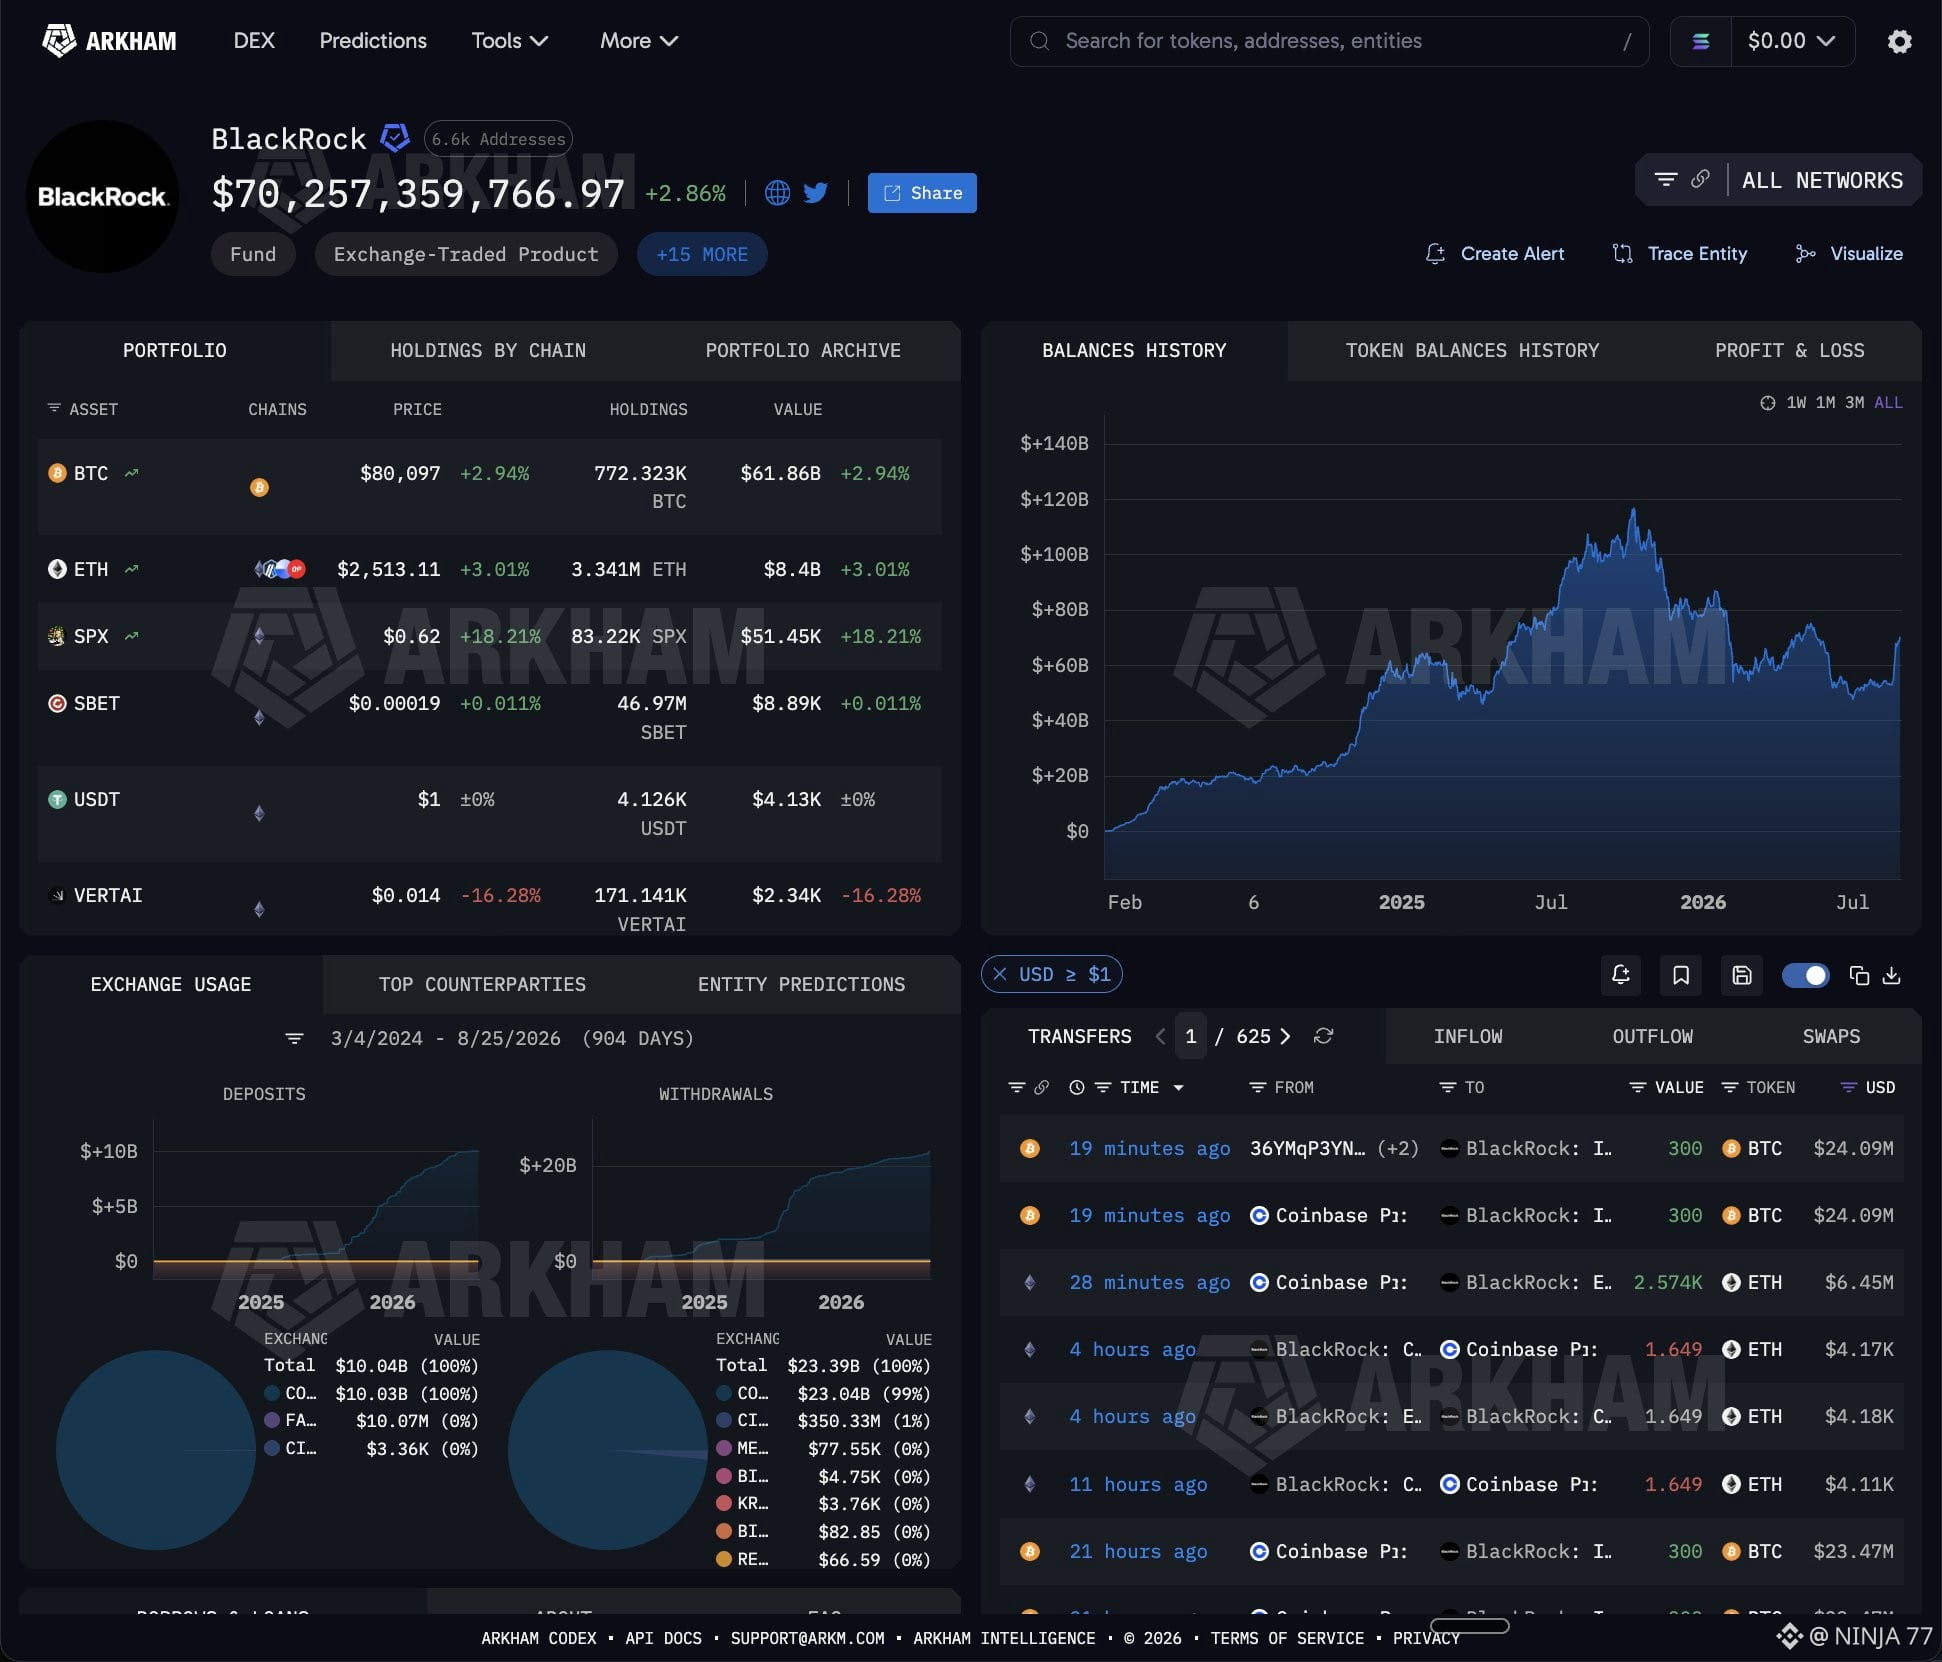This screenshot has height=1662, width=1942.
Task: Open the FROM column filter
Action: pos(1258,1087)
